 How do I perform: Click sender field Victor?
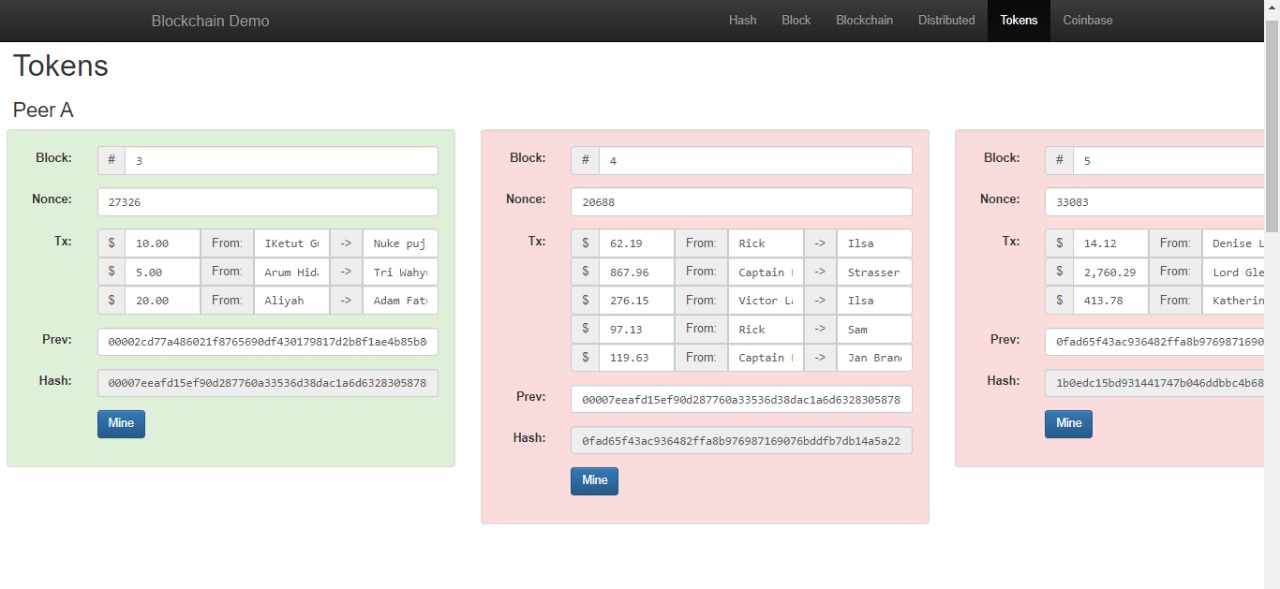click(765, 300)
